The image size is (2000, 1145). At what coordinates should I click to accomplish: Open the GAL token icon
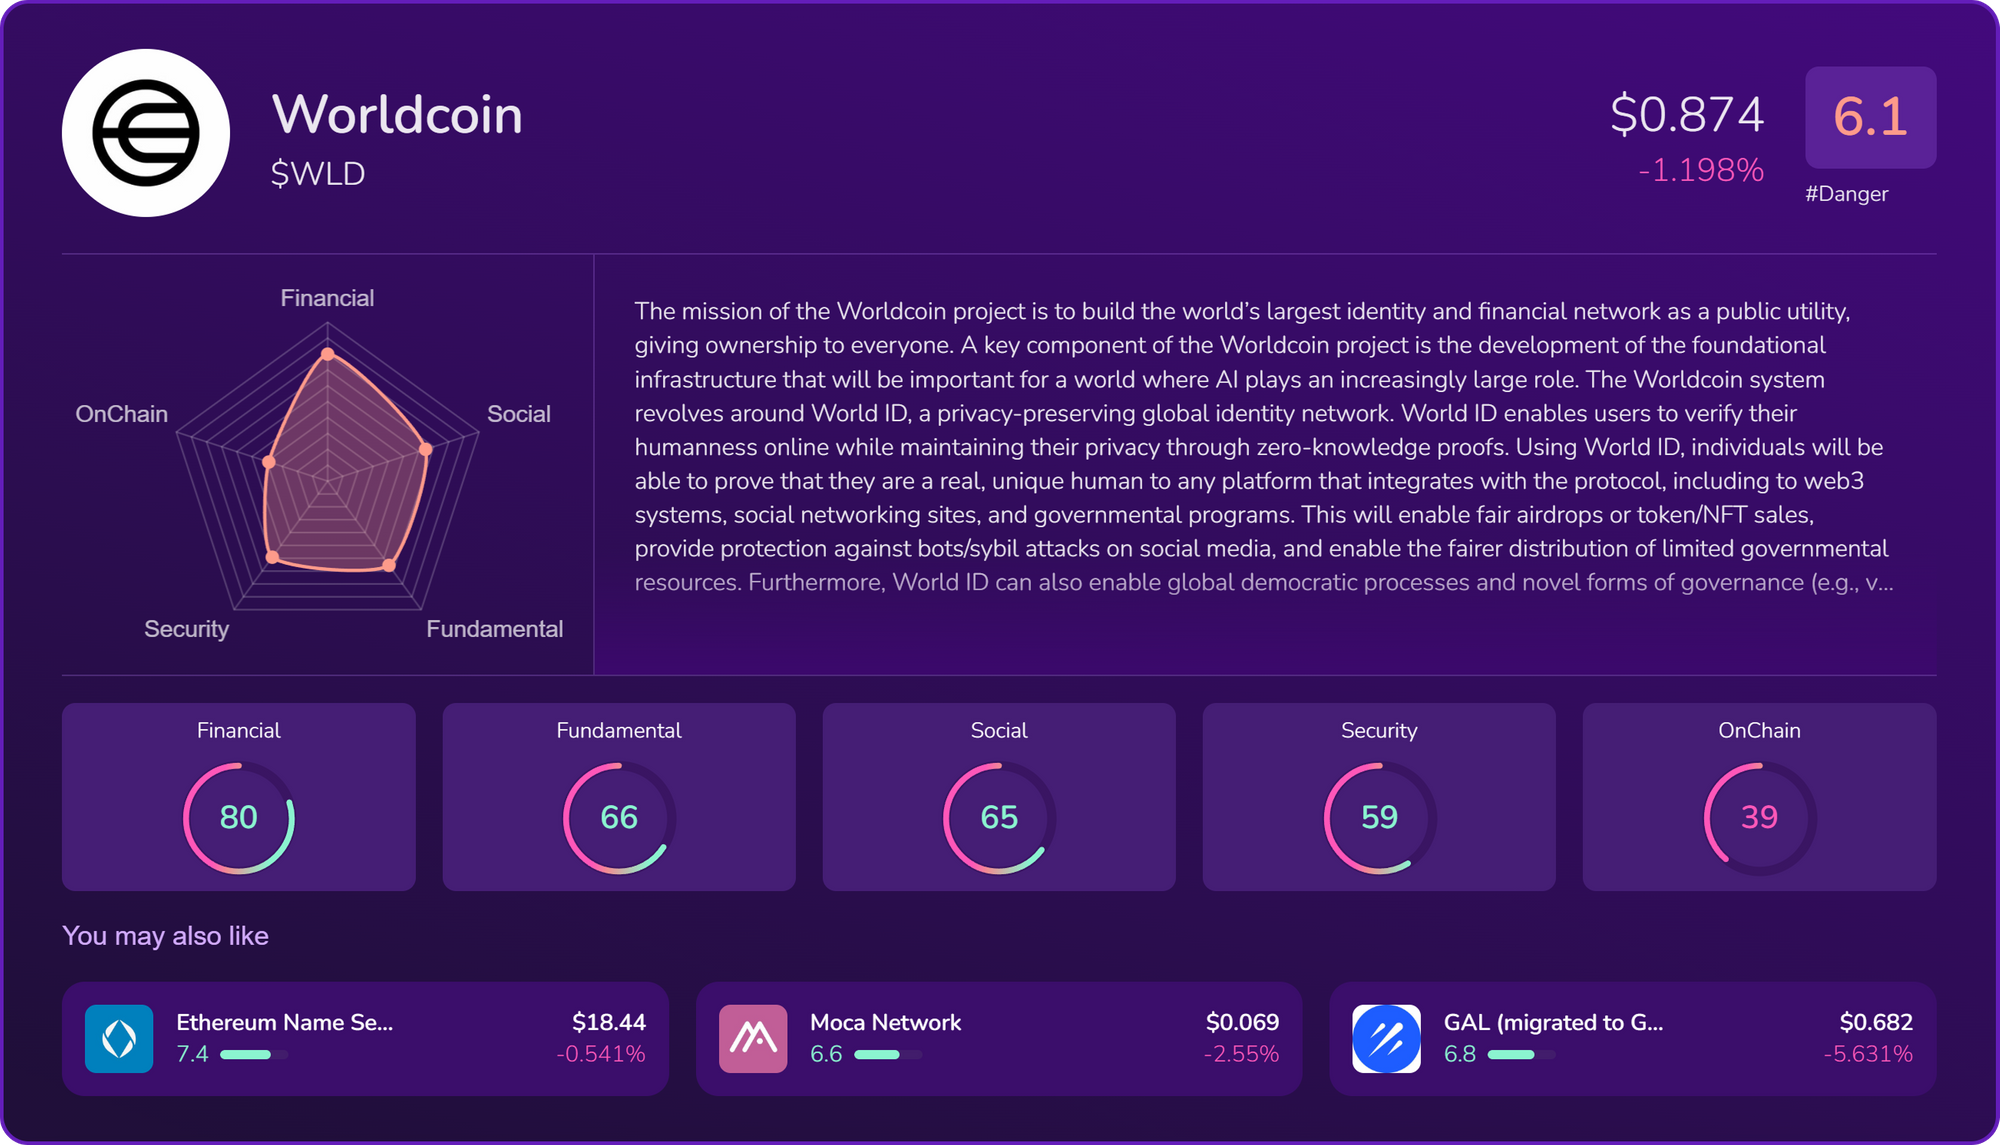coord(1386,1039)
